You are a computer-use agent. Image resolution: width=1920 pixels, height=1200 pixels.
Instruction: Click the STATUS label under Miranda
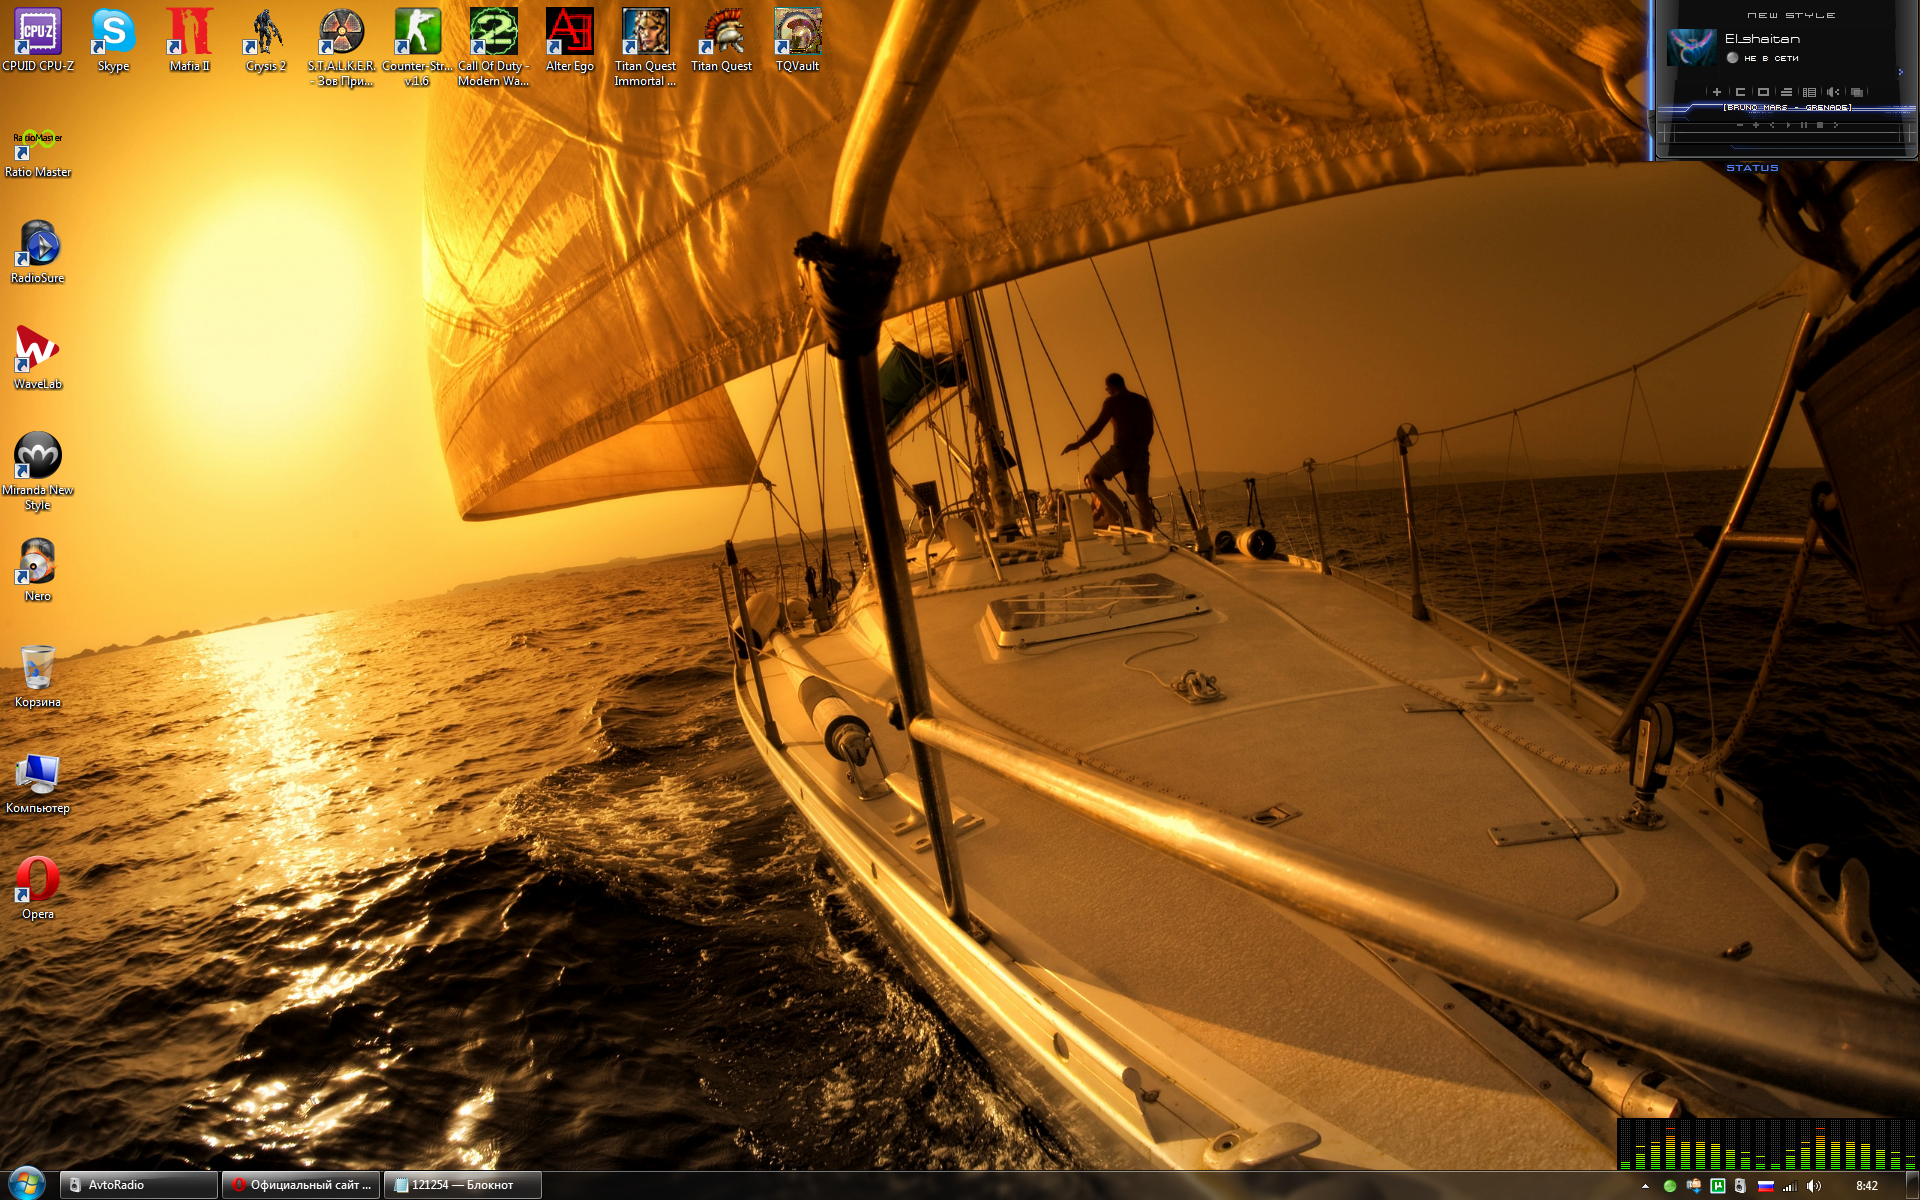[x=1752, y=168]
